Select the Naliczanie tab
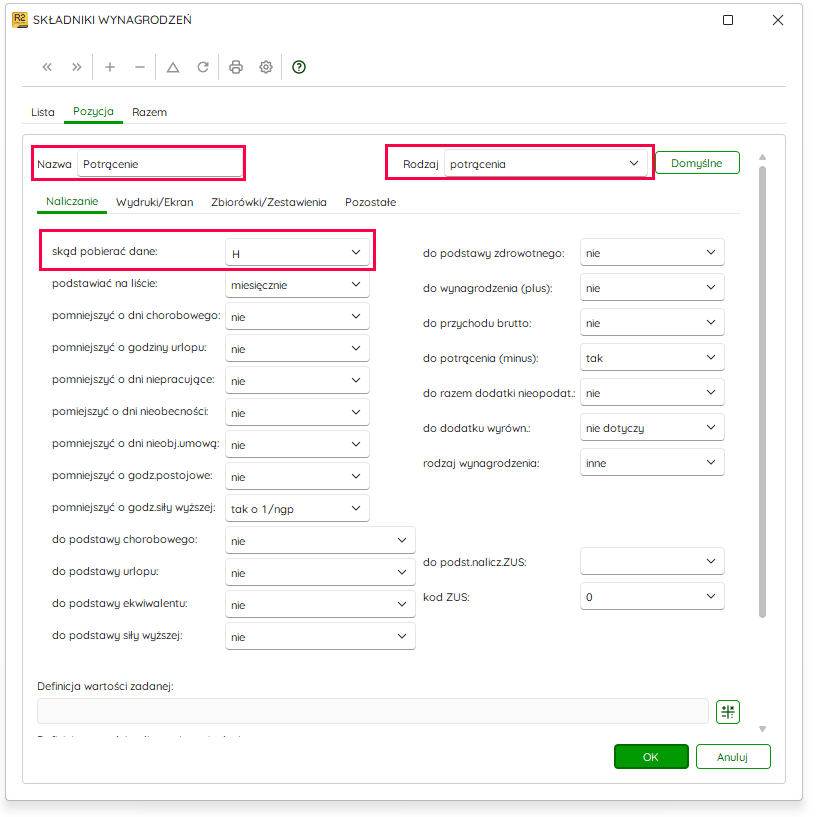The height and width of the screenshot is (817, 826). point(72,201)
